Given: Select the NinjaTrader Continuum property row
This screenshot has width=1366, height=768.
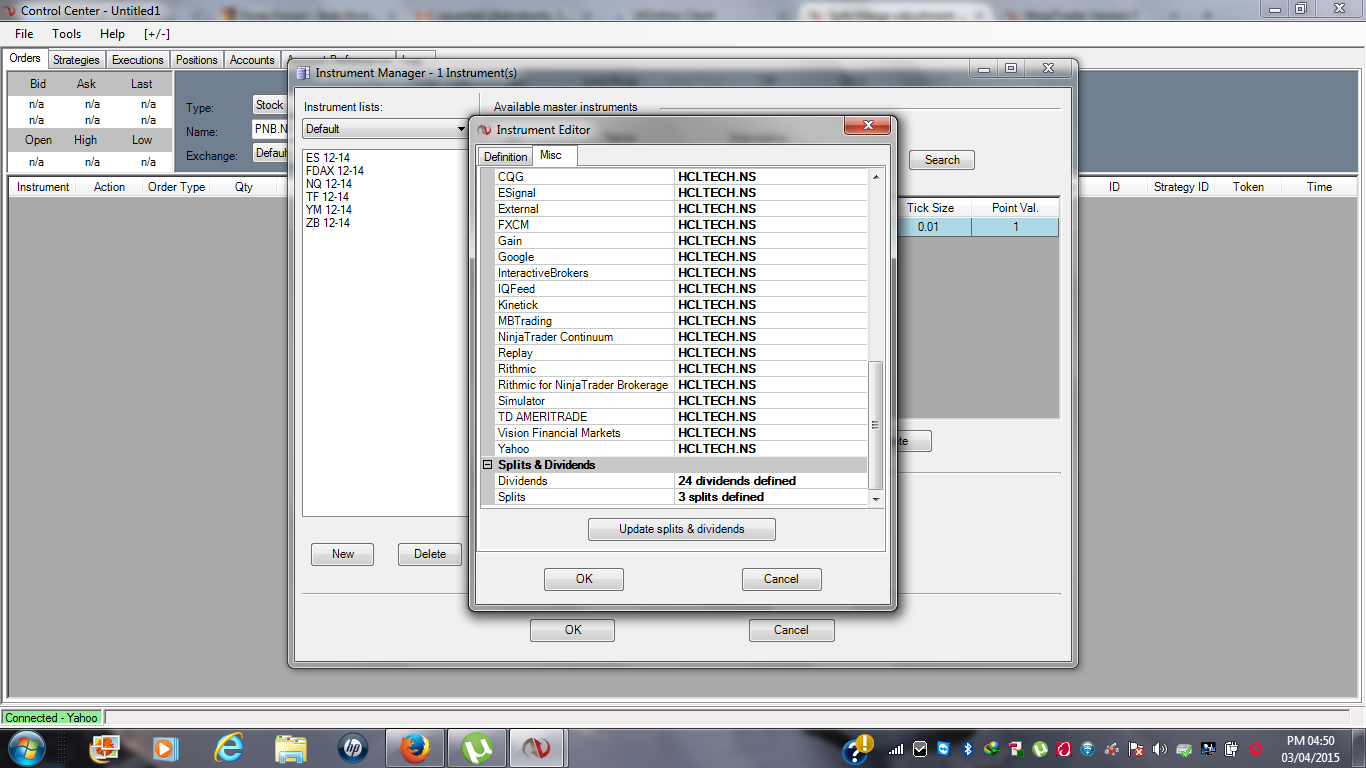Looking at the screenshot, I should pyautogui.click(x=682, y=337).
